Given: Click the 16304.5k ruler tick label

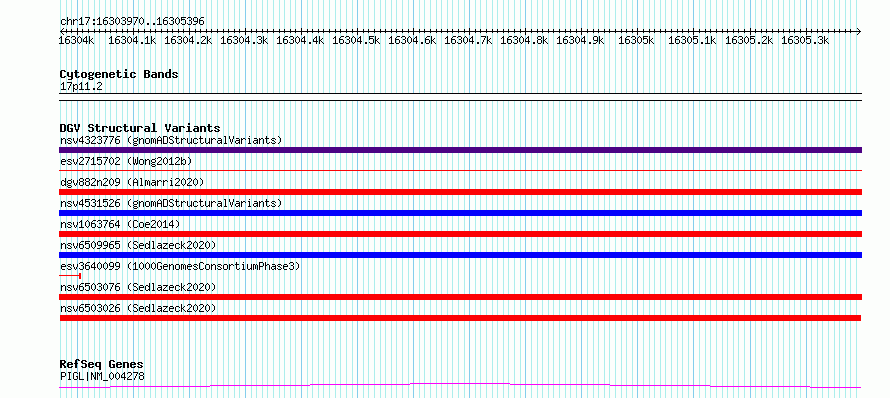Looking at the screenshot, I should 356,40.
